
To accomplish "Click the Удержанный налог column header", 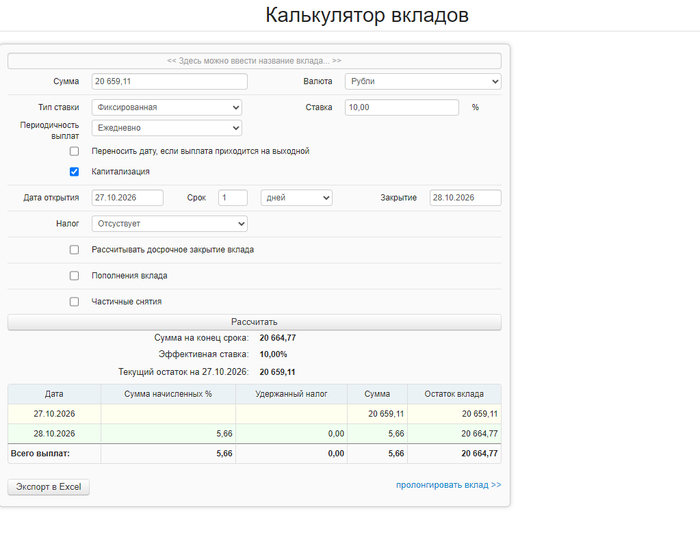I will point(291,394).
